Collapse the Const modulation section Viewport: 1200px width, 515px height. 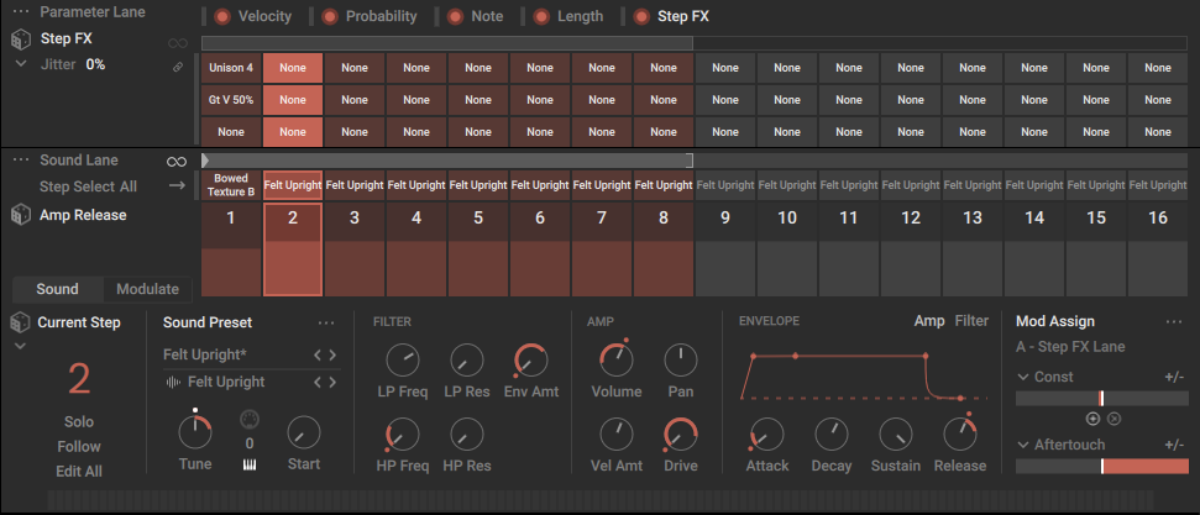tap(1023, 377)
